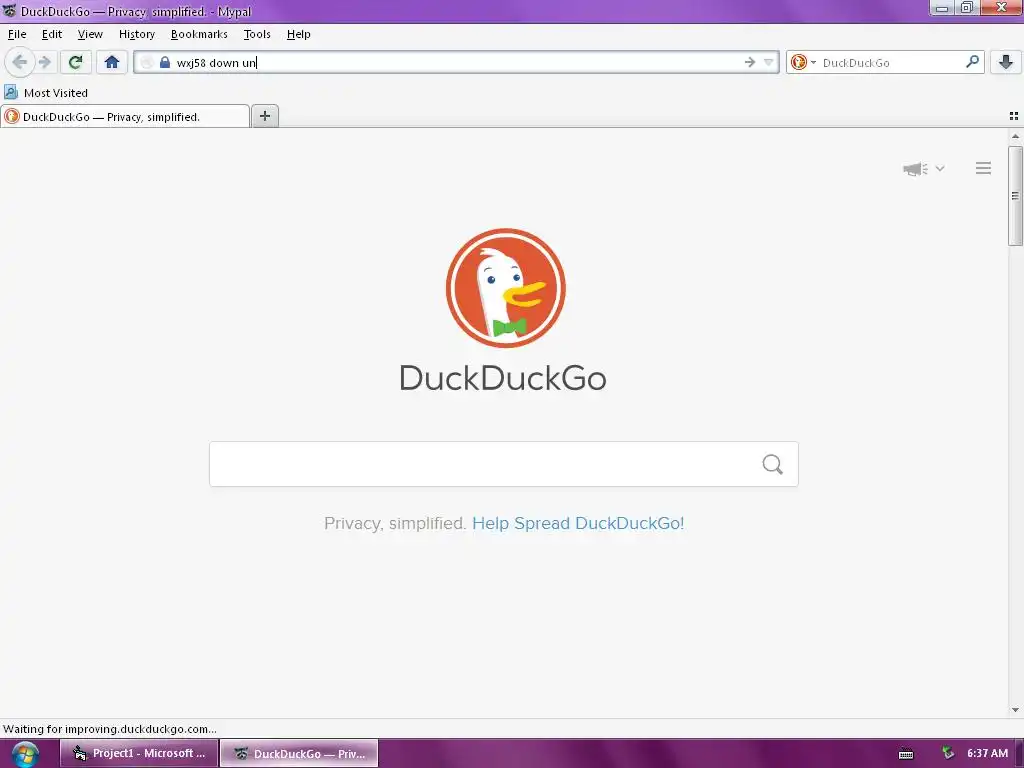Open the Edit menu
This screenshot has height=768, width=1024.
point(52,34)
